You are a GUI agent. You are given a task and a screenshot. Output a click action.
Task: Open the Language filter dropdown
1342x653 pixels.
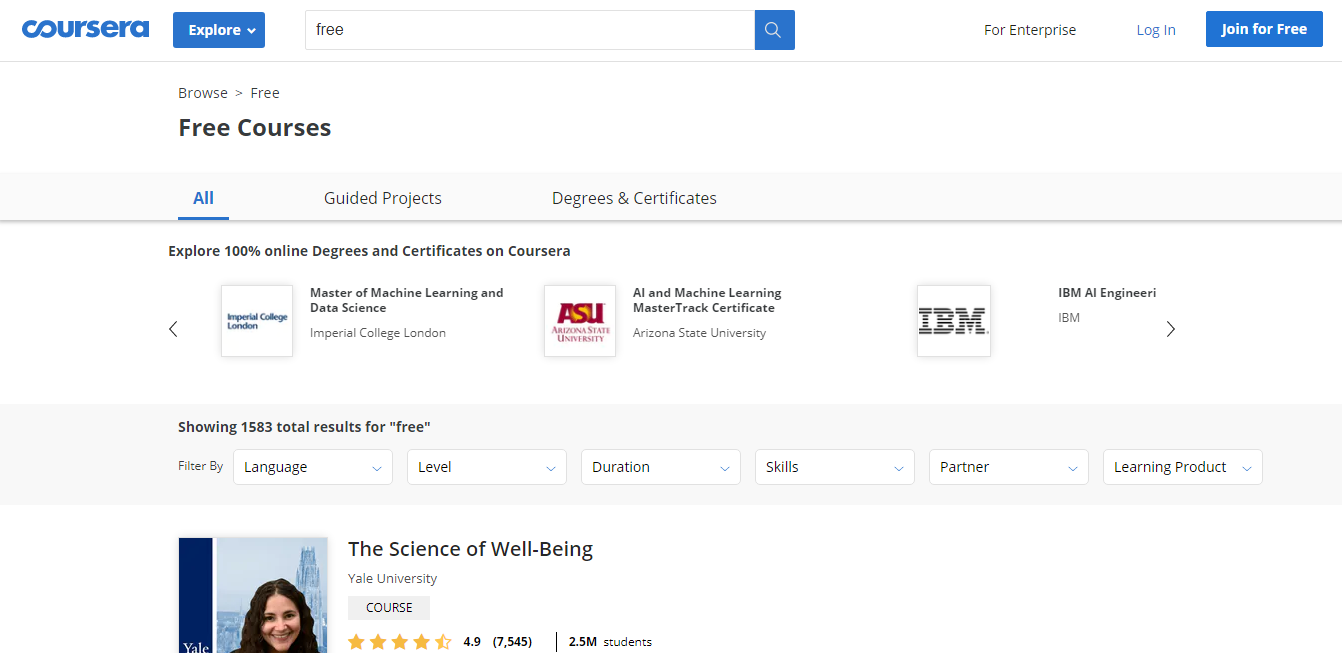pyautogui.click(x=312, y=467)
